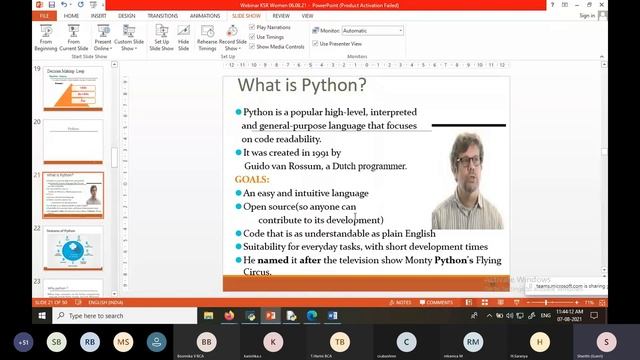The width and height of the screenshot is (640, 360).
Task: Open Present Online option
Action: (x=103, y=38)
